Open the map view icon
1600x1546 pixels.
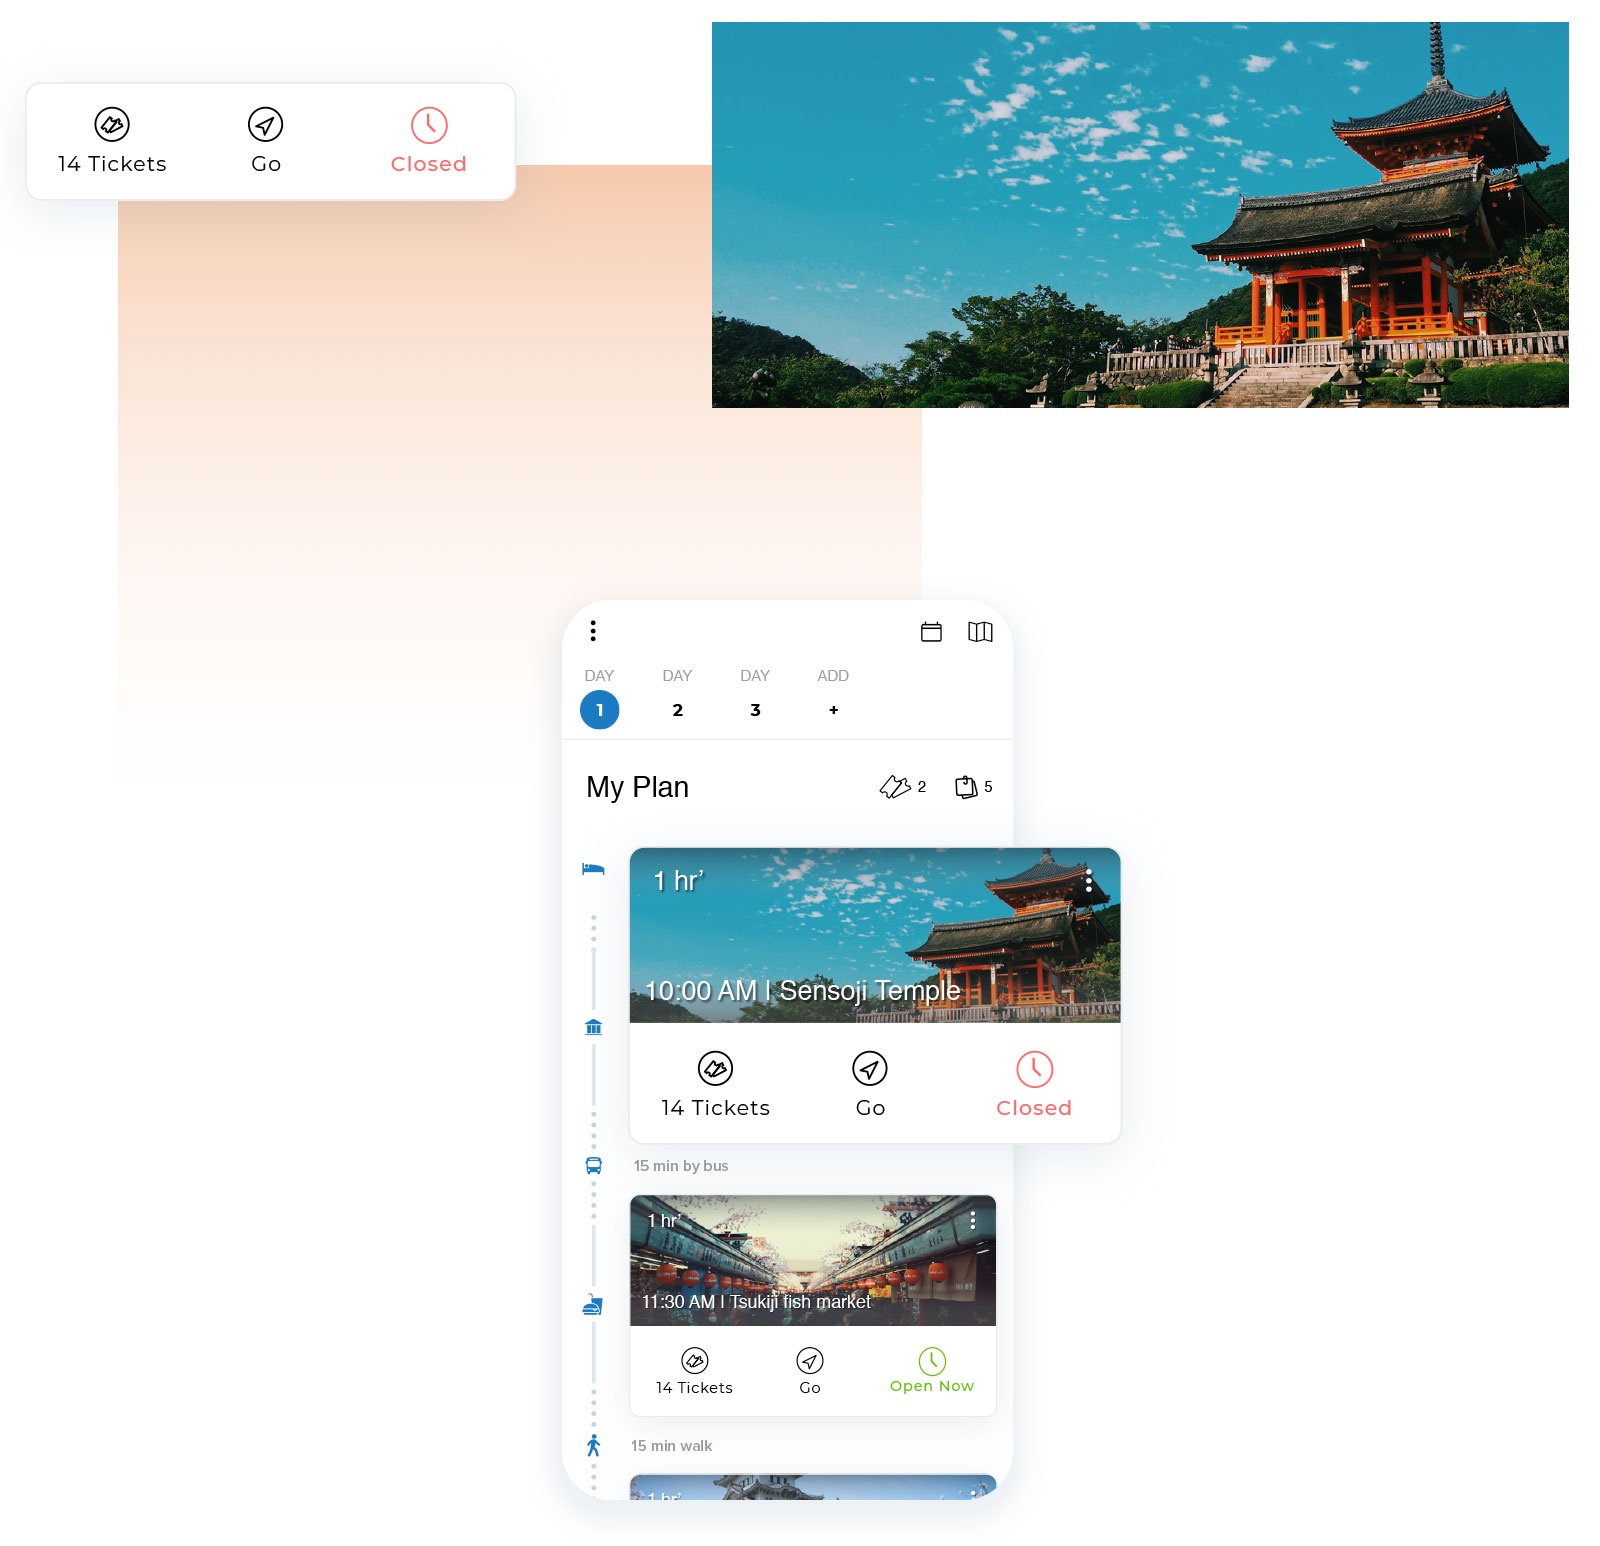tap(980, 632)
